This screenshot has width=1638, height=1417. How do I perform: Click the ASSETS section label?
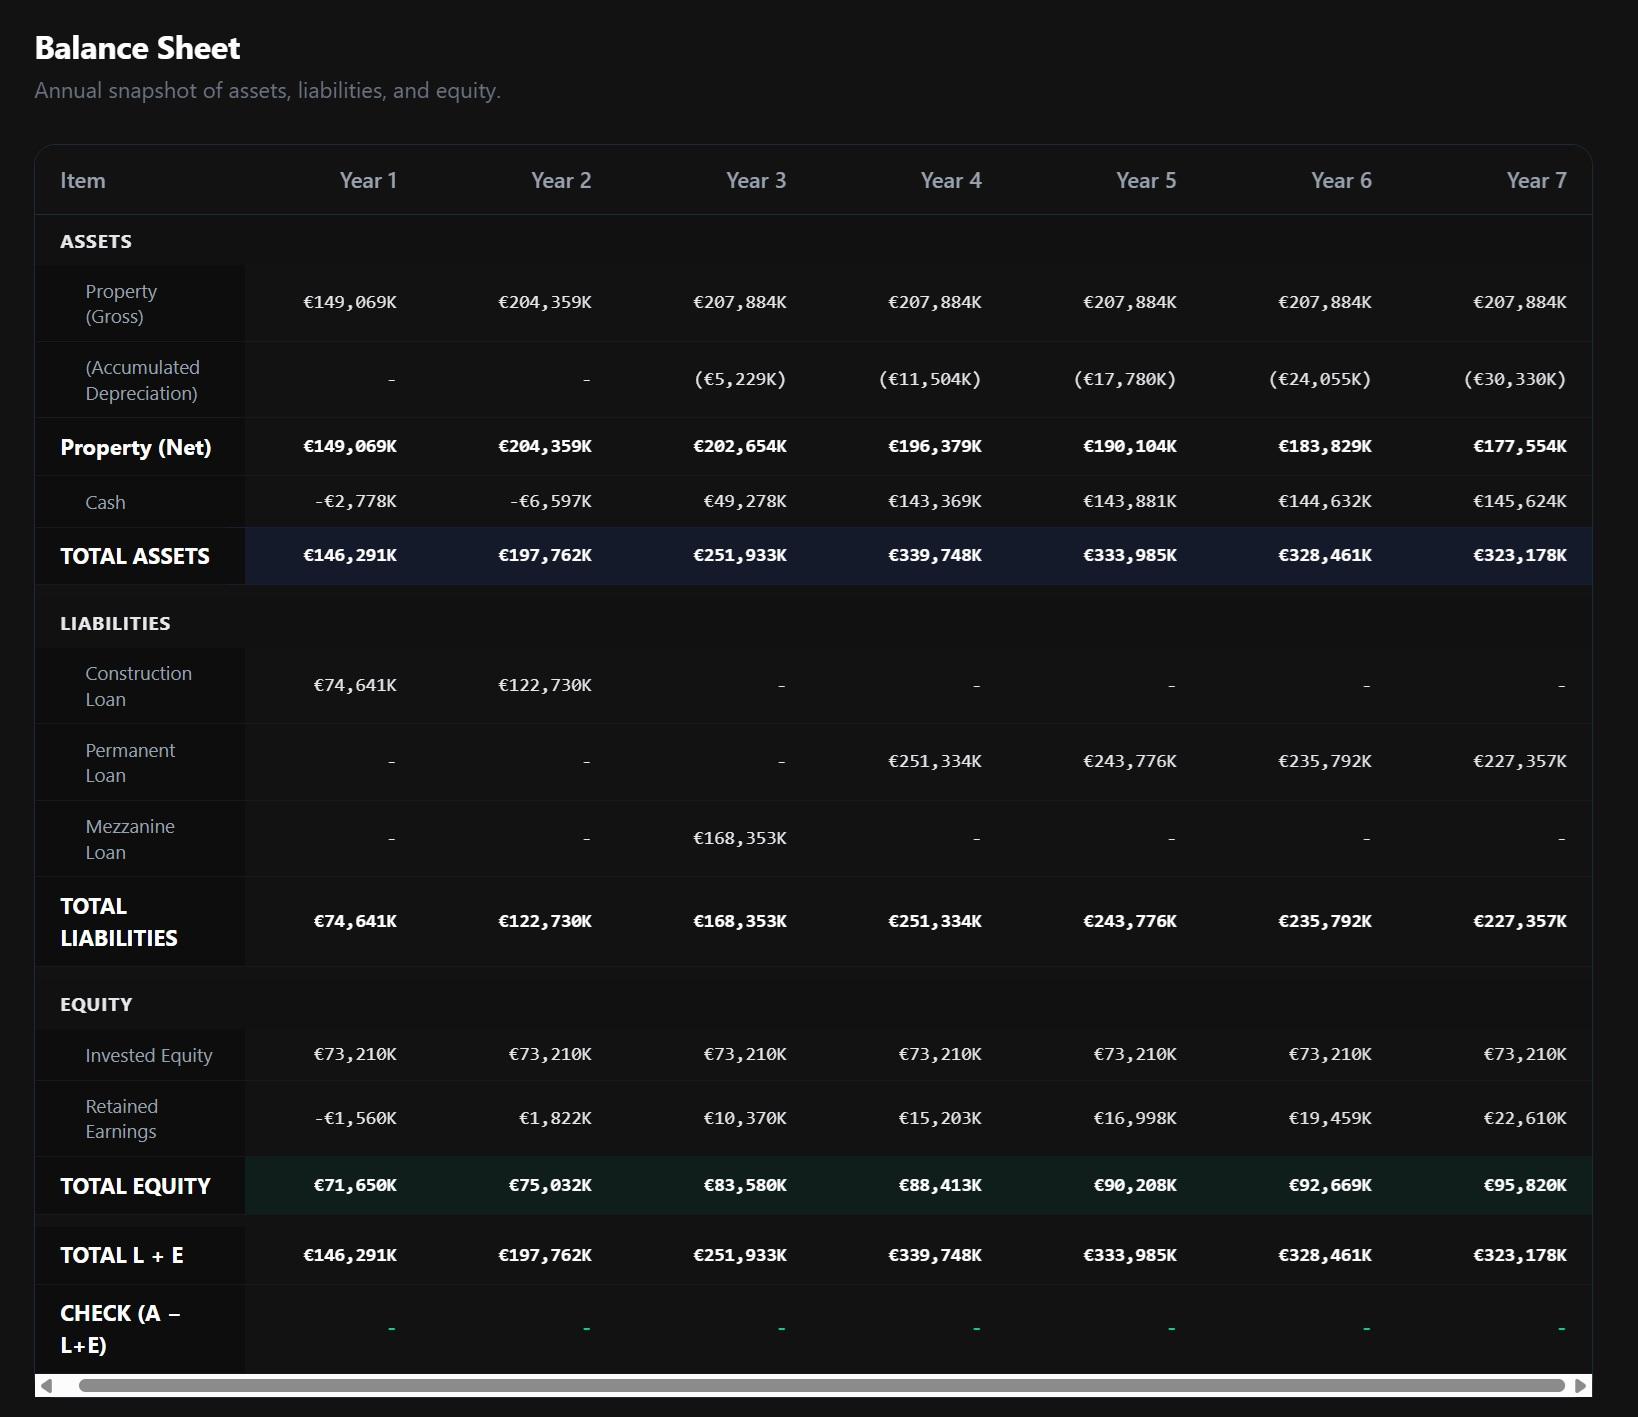[95, 241]
